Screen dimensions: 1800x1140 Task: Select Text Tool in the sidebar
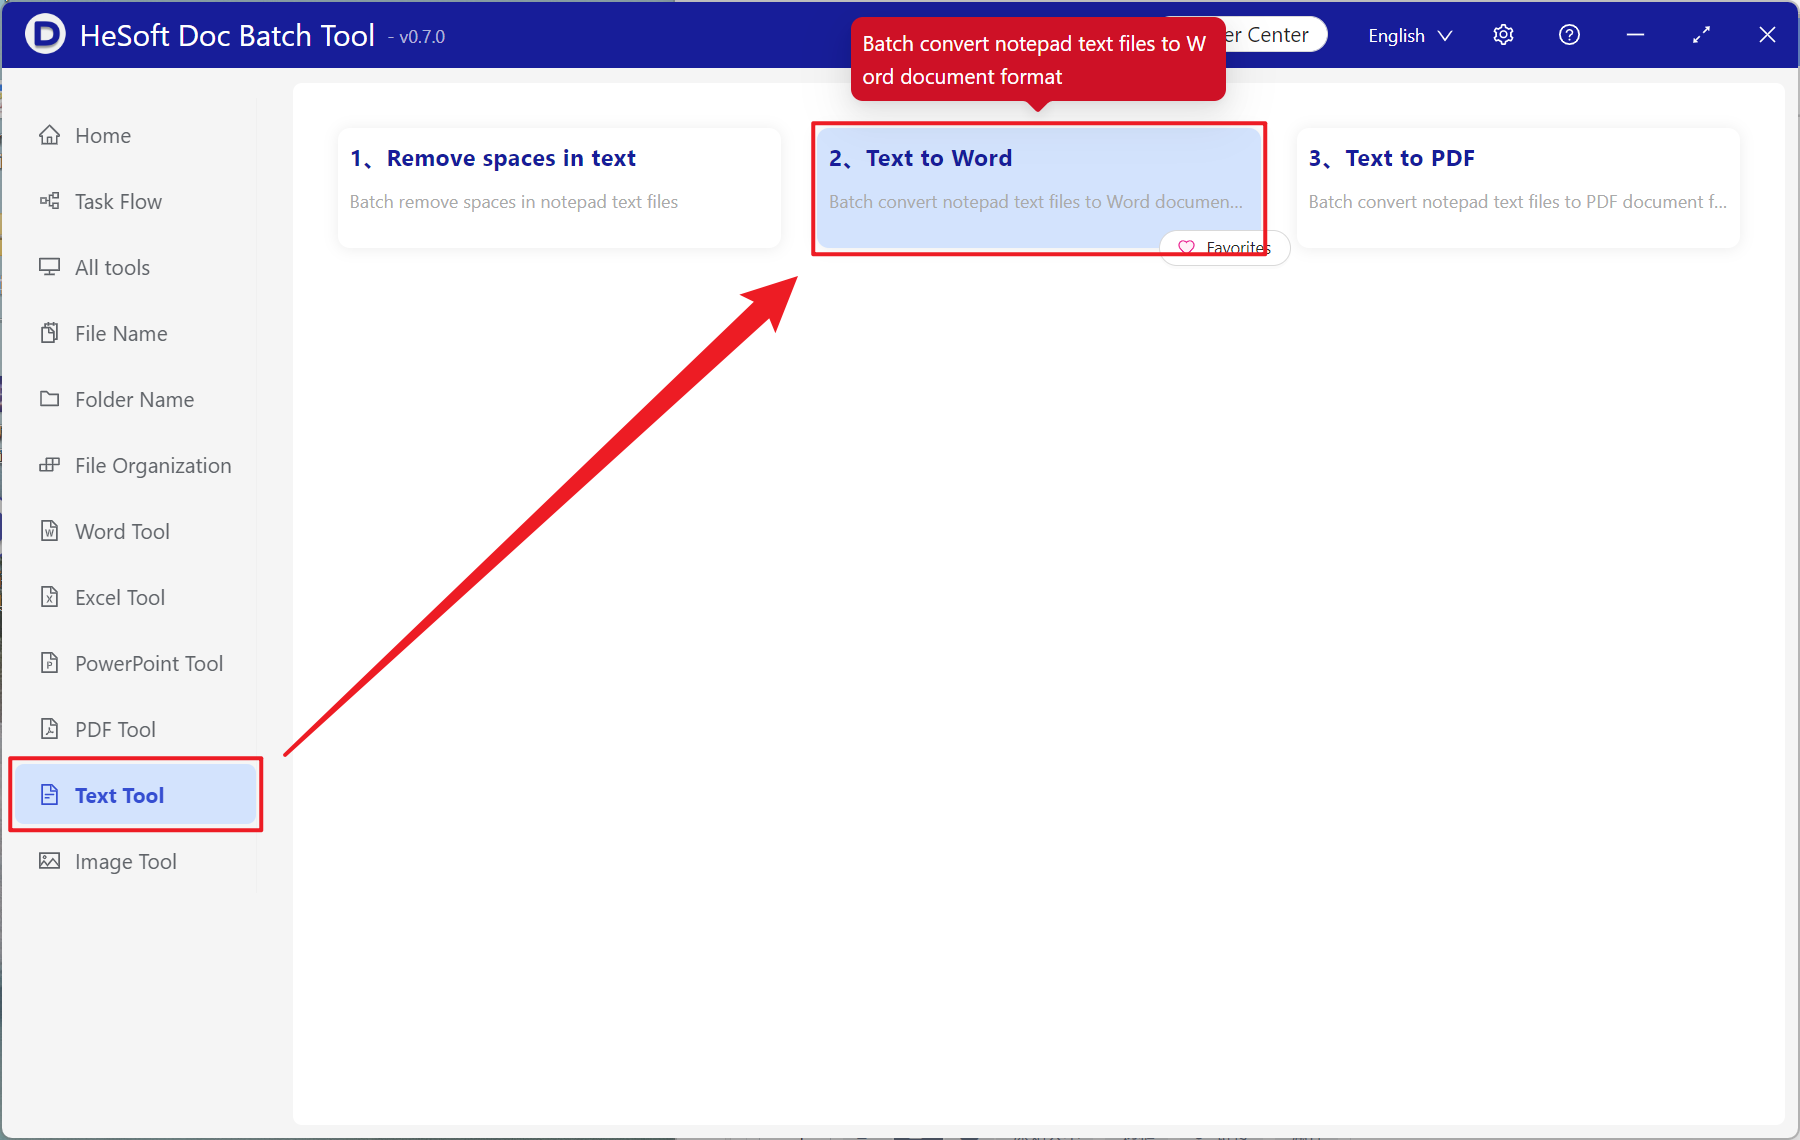pos(135,795)
